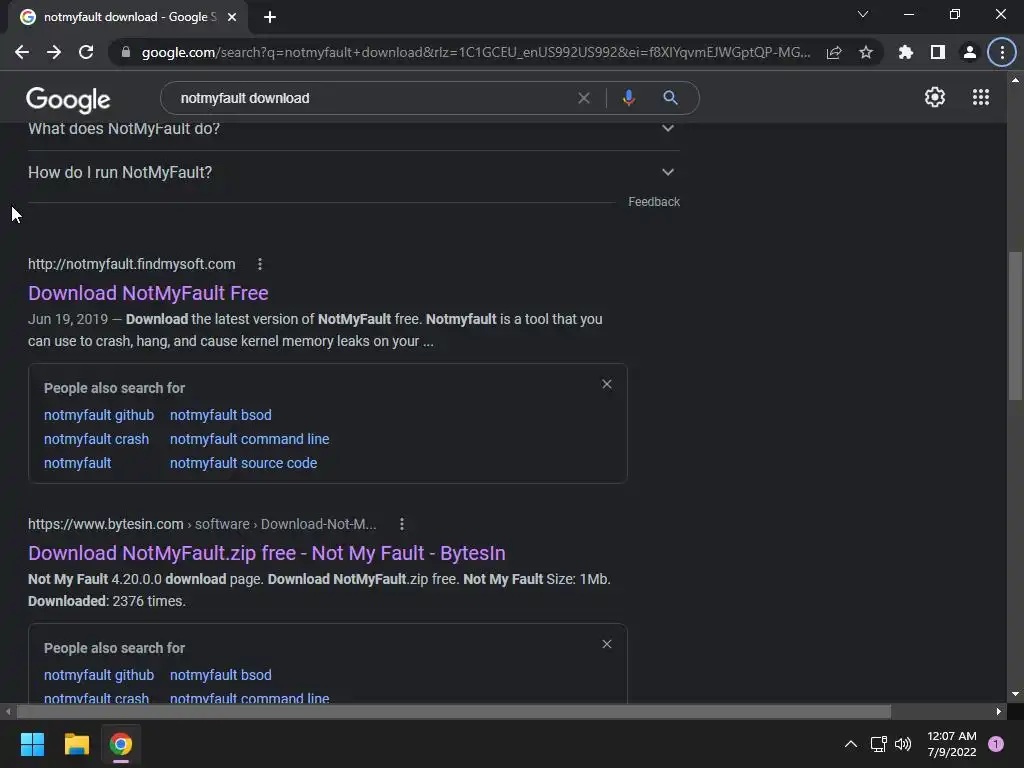Focus the Google search input field
The width and height of the screenshot is (1024, 768).
372,98
